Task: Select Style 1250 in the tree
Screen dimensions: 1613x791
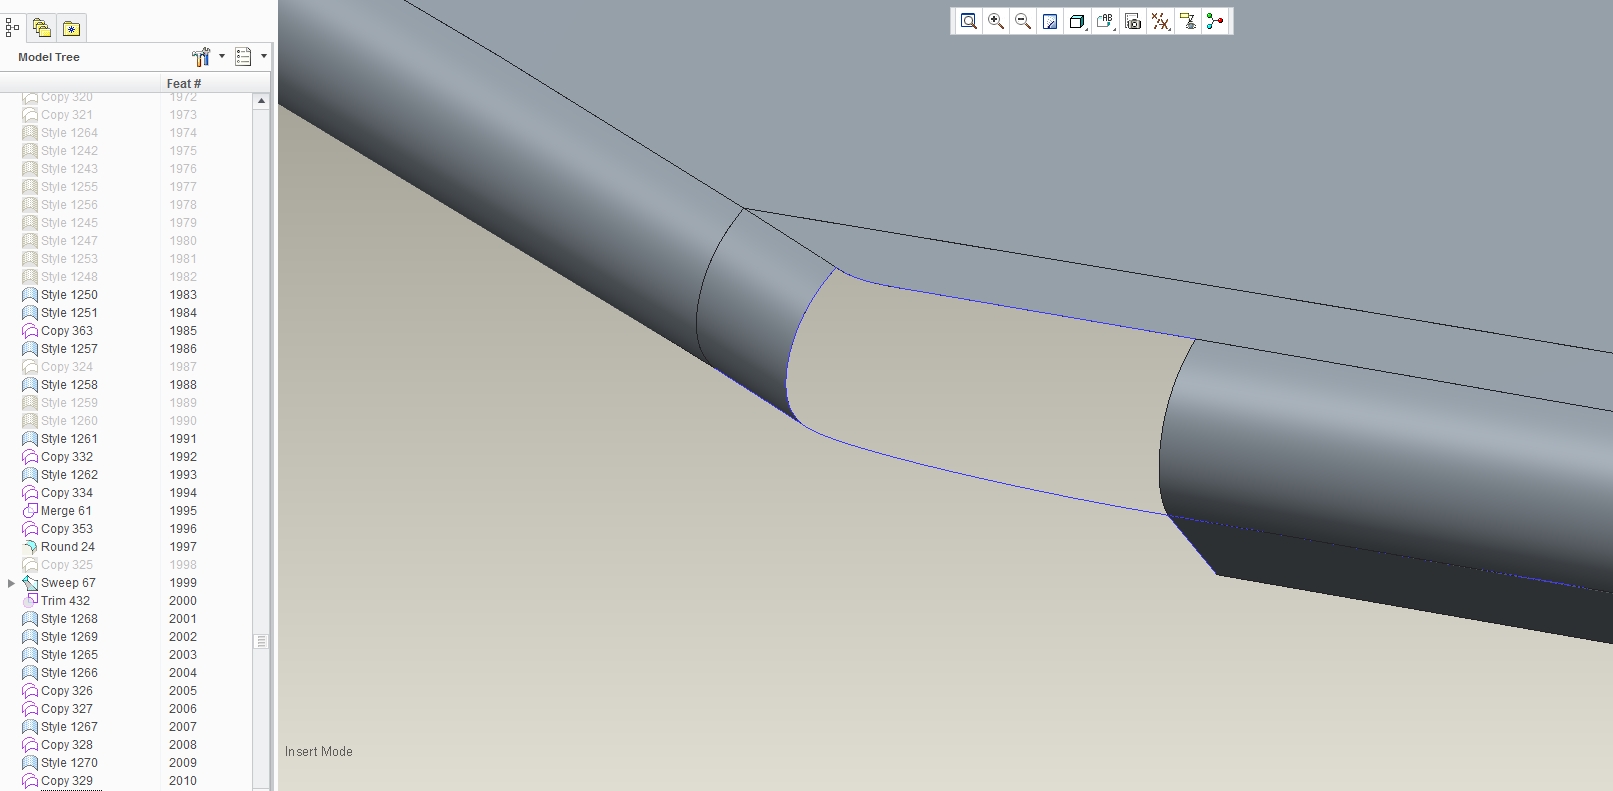Action: 60,295
